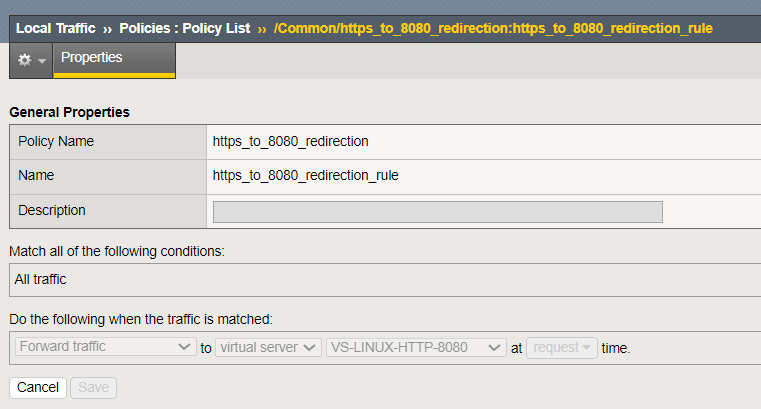This screenshot has width=761, height=409.
Task: Click the Save button
Action: [93, 387]
